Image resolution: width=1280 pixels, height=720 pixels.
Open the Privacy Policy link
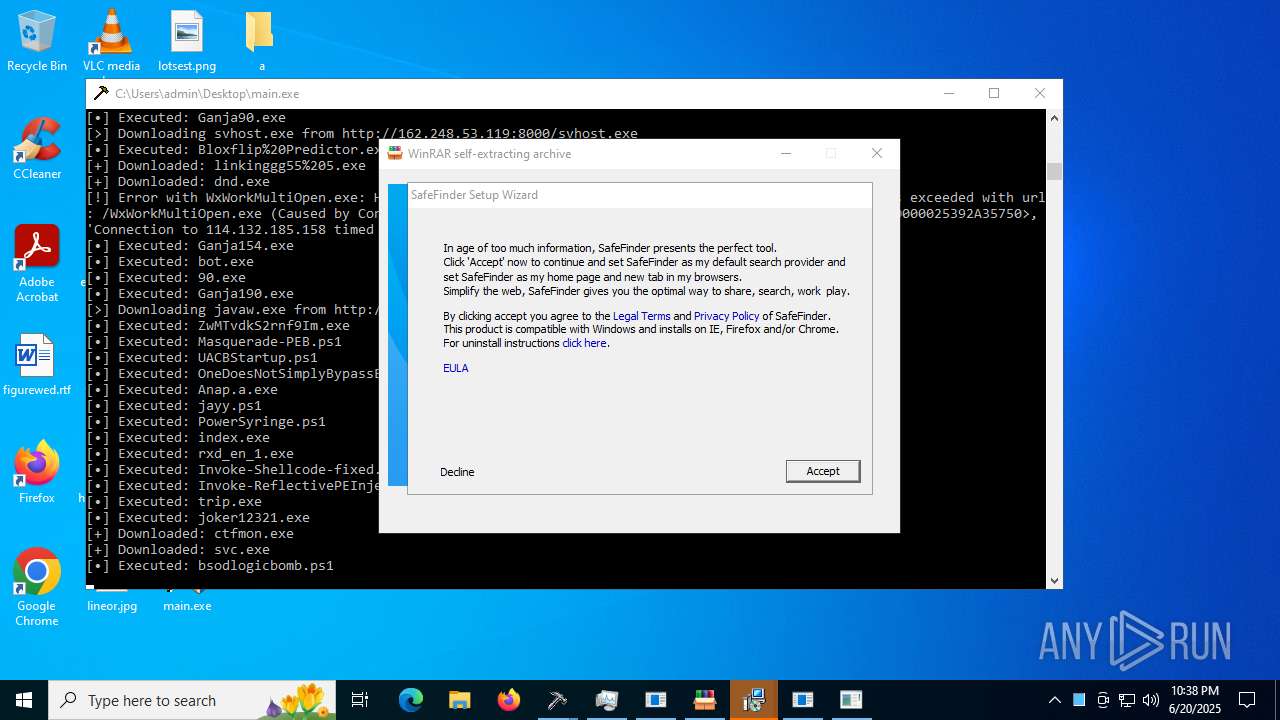pyautogui.click(x=726, y=316)
